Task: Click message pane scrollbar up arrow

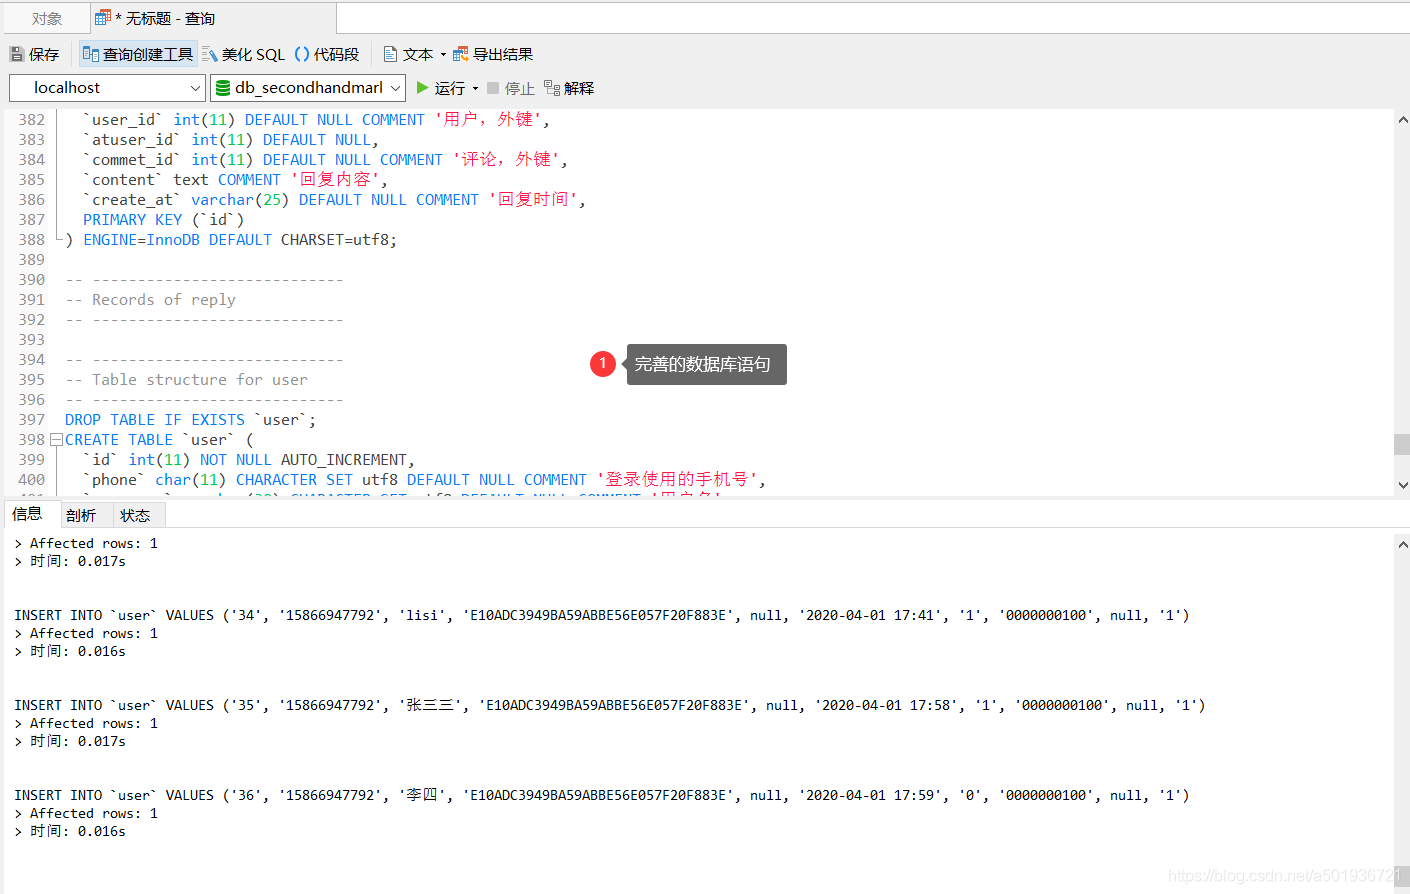Action: pos(1402,545)
